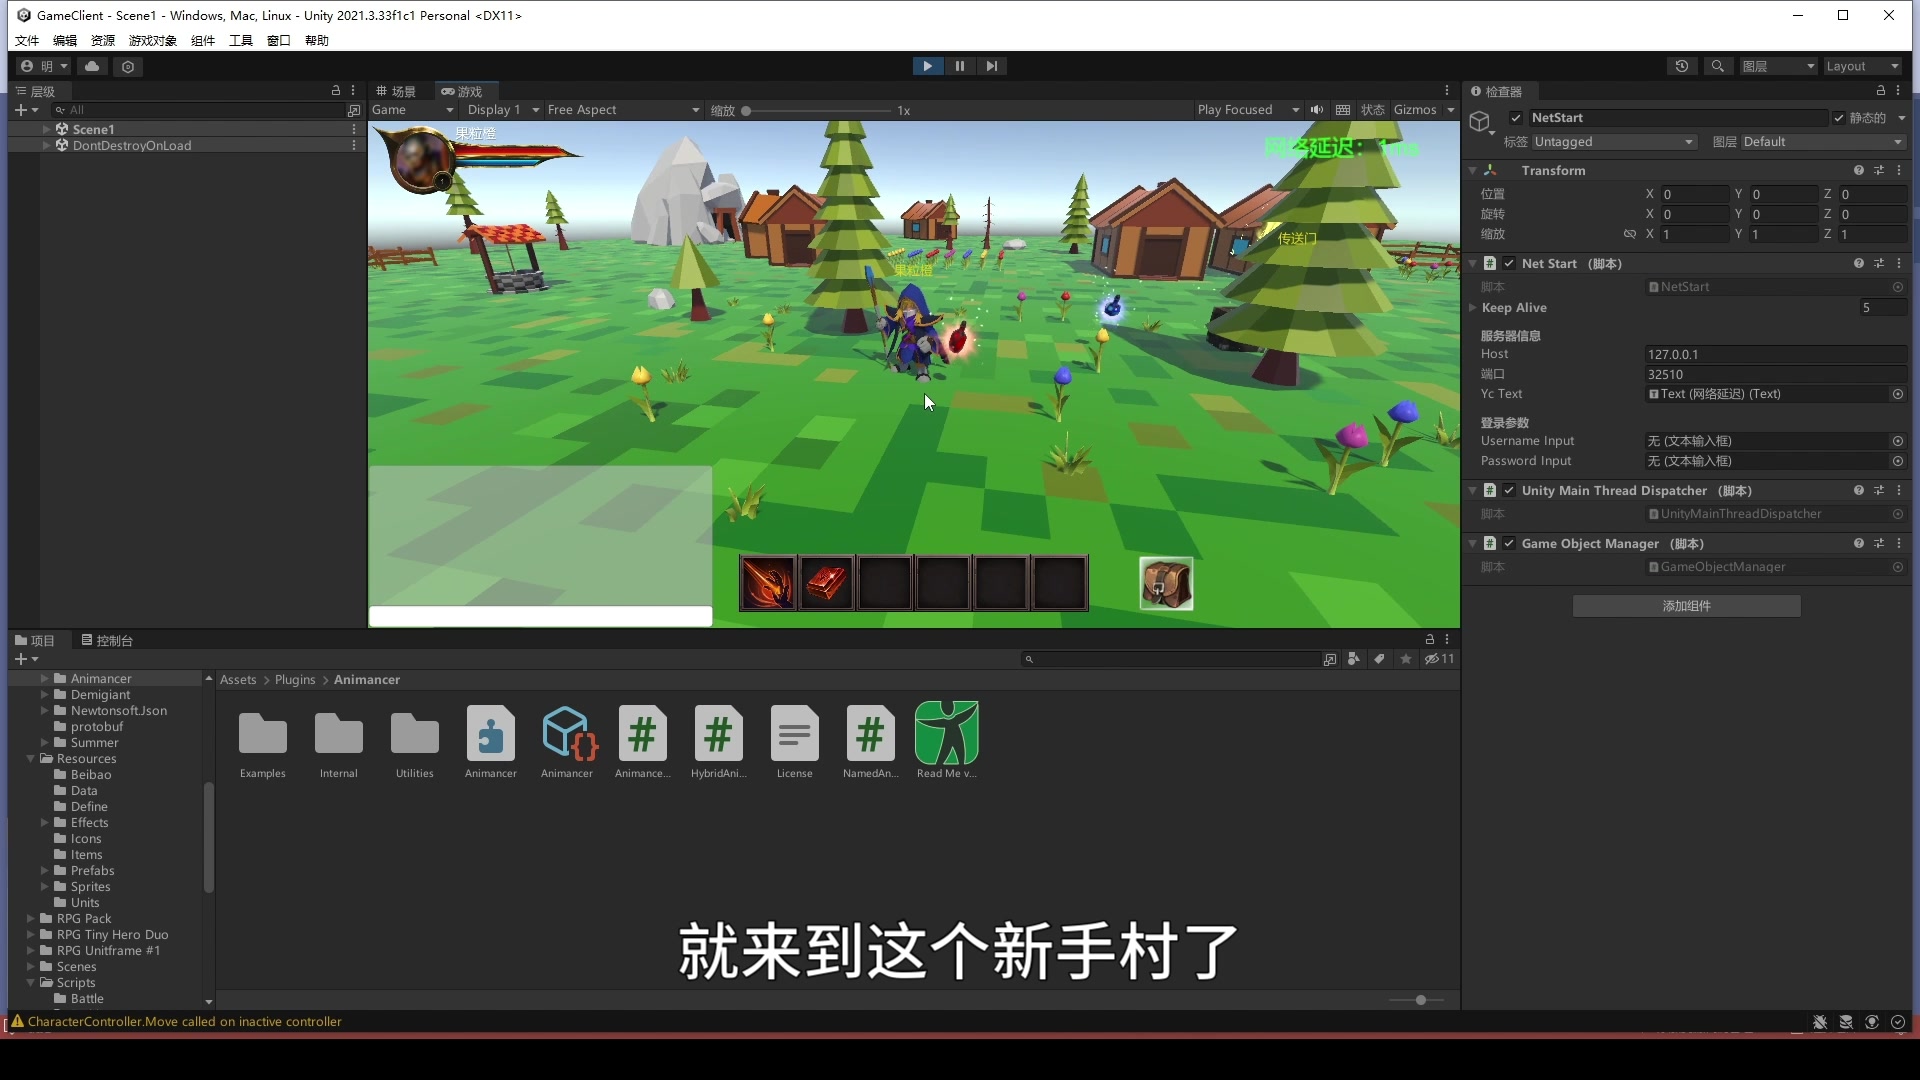Toggle the scale constrain link icon in Transform
The width and height of the screenshot is (1920, 1080).
click(1629, 233)
